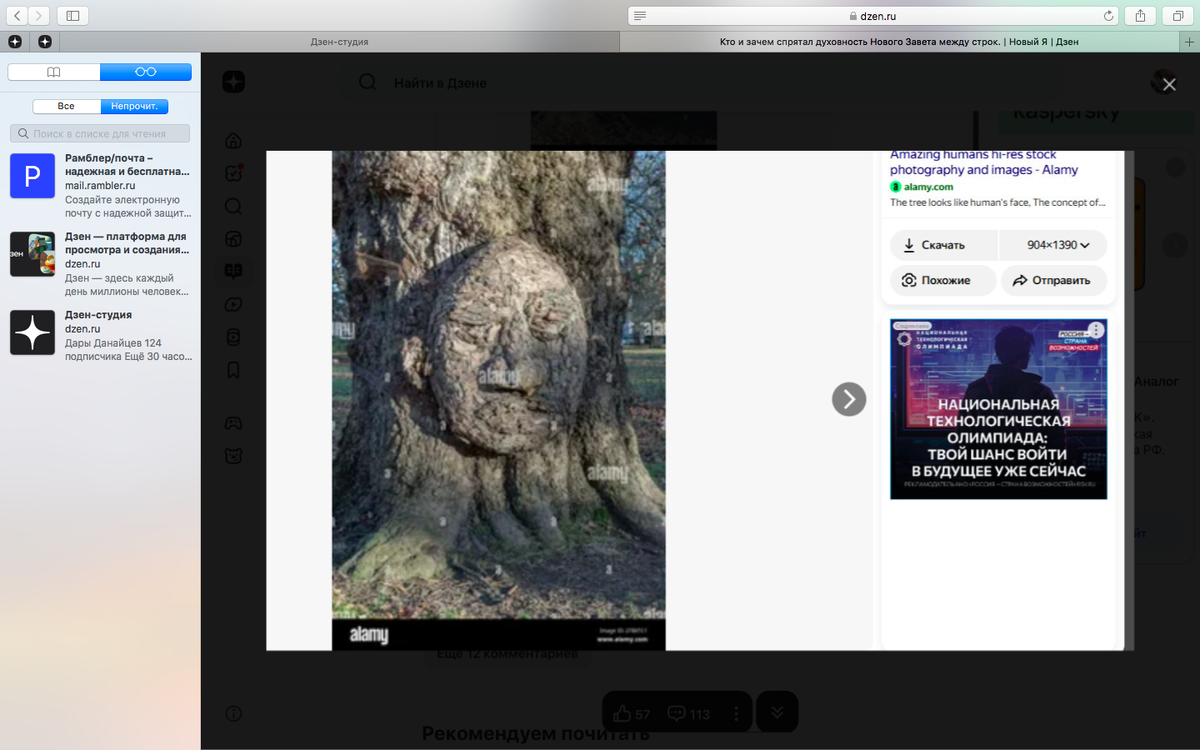
Task: Open Дзен — платформа reading list item
Action: click(100, 264)
